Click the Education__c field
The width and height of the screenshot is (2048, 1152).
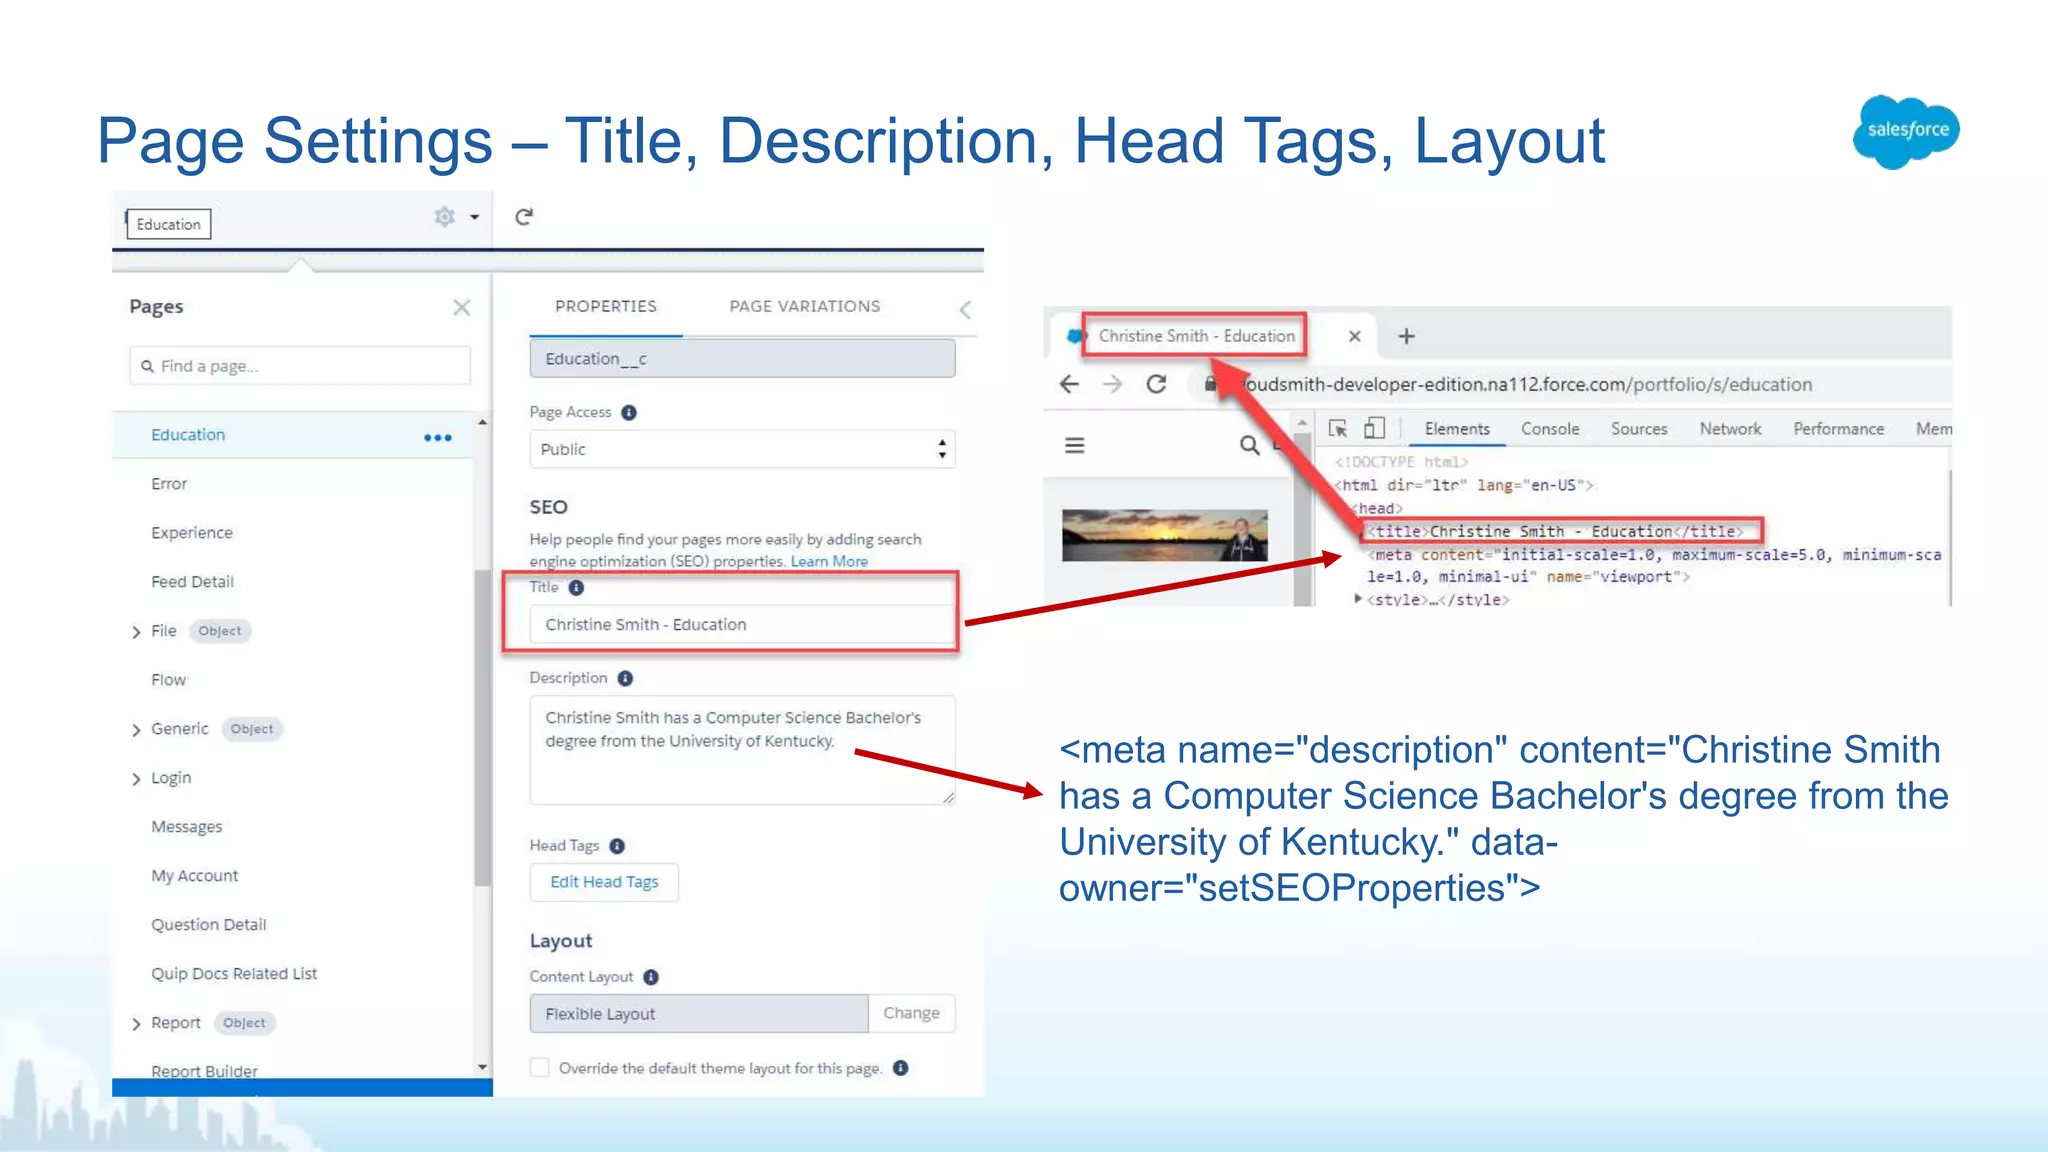(x=742, y=359)
